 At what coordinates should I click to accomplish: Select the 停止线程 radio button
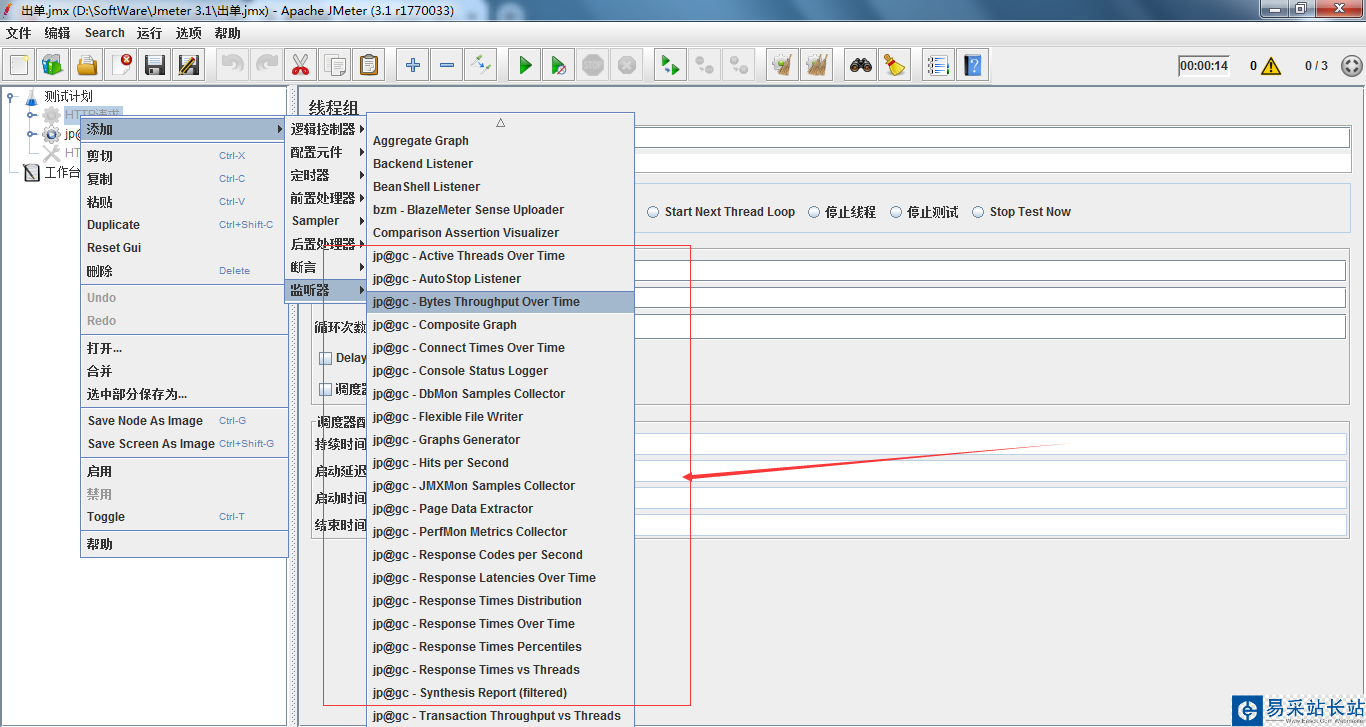(x=814, y=212)
